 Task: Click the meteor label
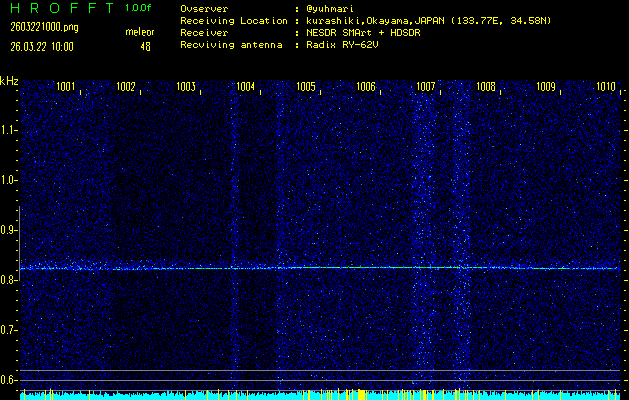139,32
